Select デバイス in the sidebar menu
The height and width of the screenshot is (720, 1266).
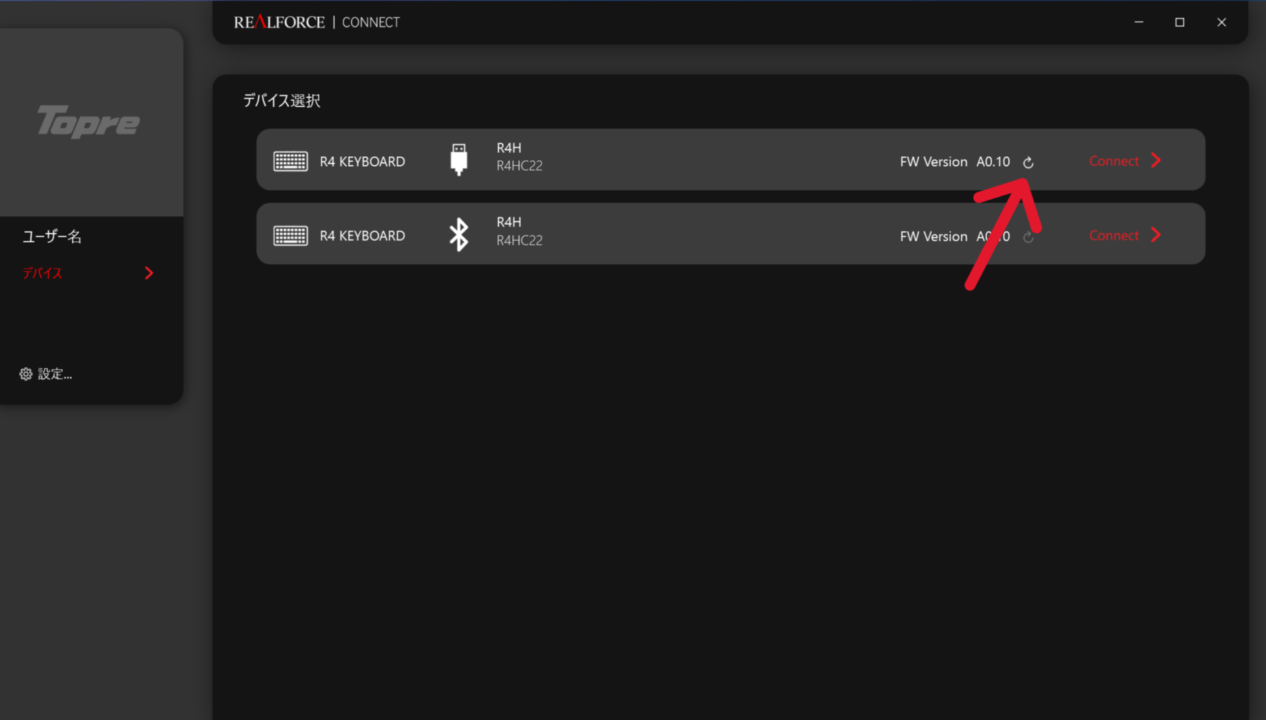(43, 273)
